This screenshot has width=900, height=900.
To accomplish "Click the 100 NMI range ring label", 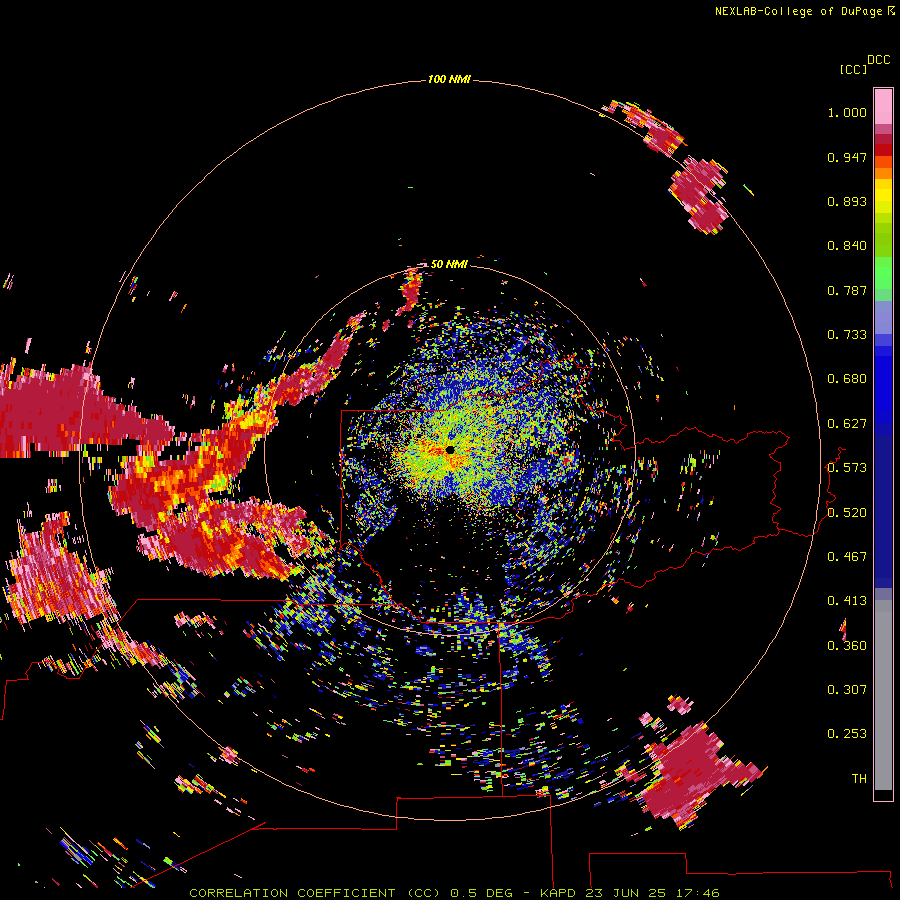I will [449, 79].
